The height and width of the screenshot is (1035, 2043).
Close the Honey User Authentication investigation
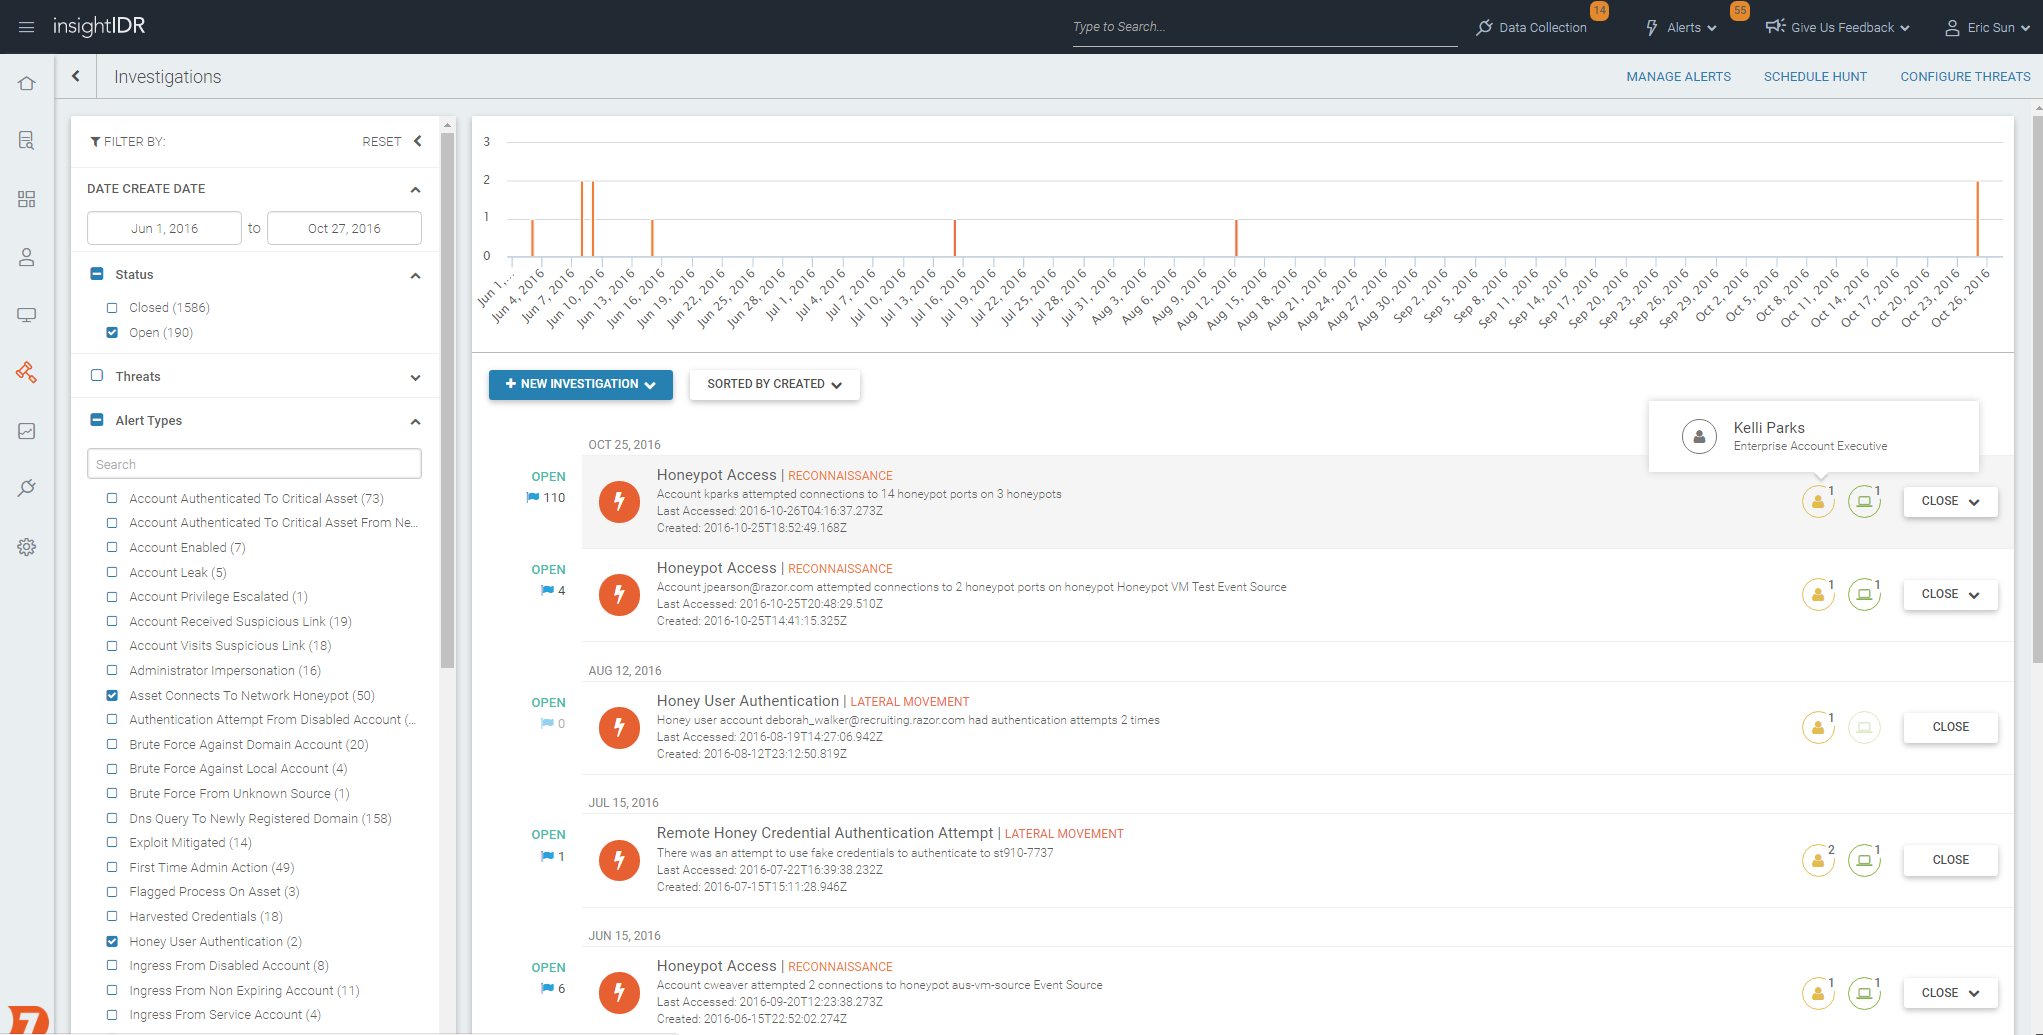tap(1950, 728)
